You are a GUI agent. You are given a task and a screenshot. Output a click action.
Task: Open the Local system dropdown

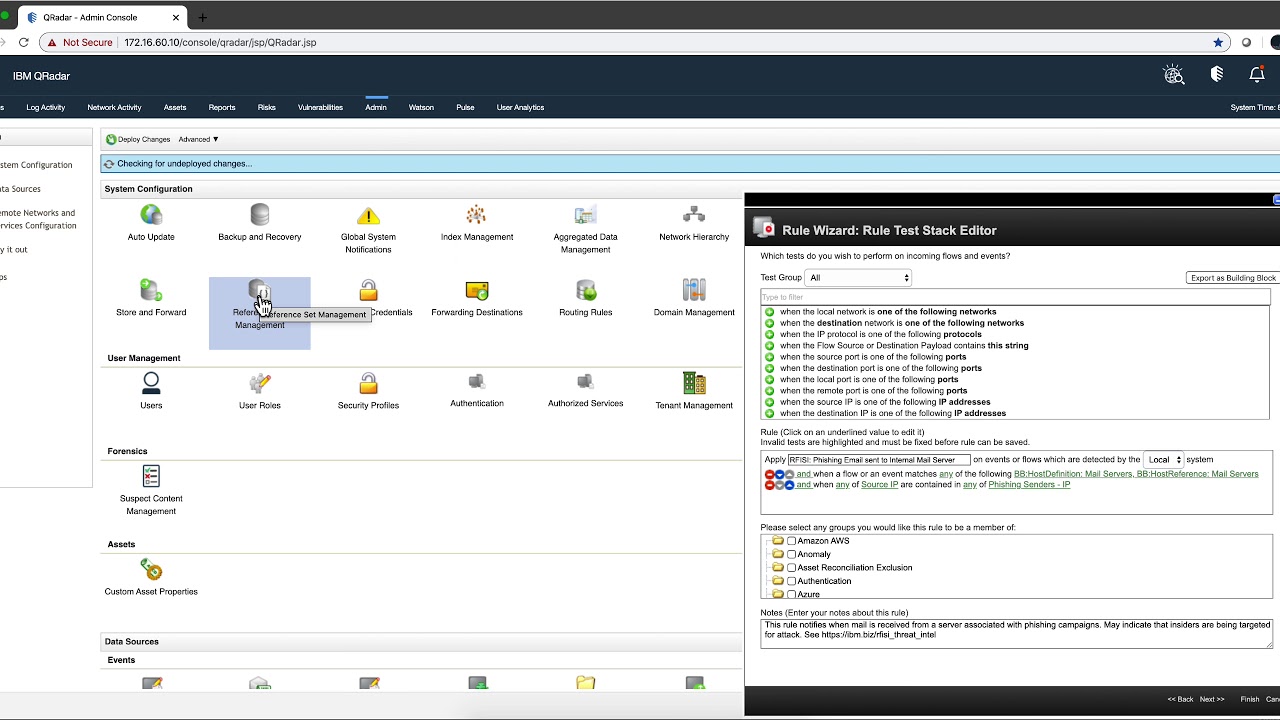[x=1163, y=460]
